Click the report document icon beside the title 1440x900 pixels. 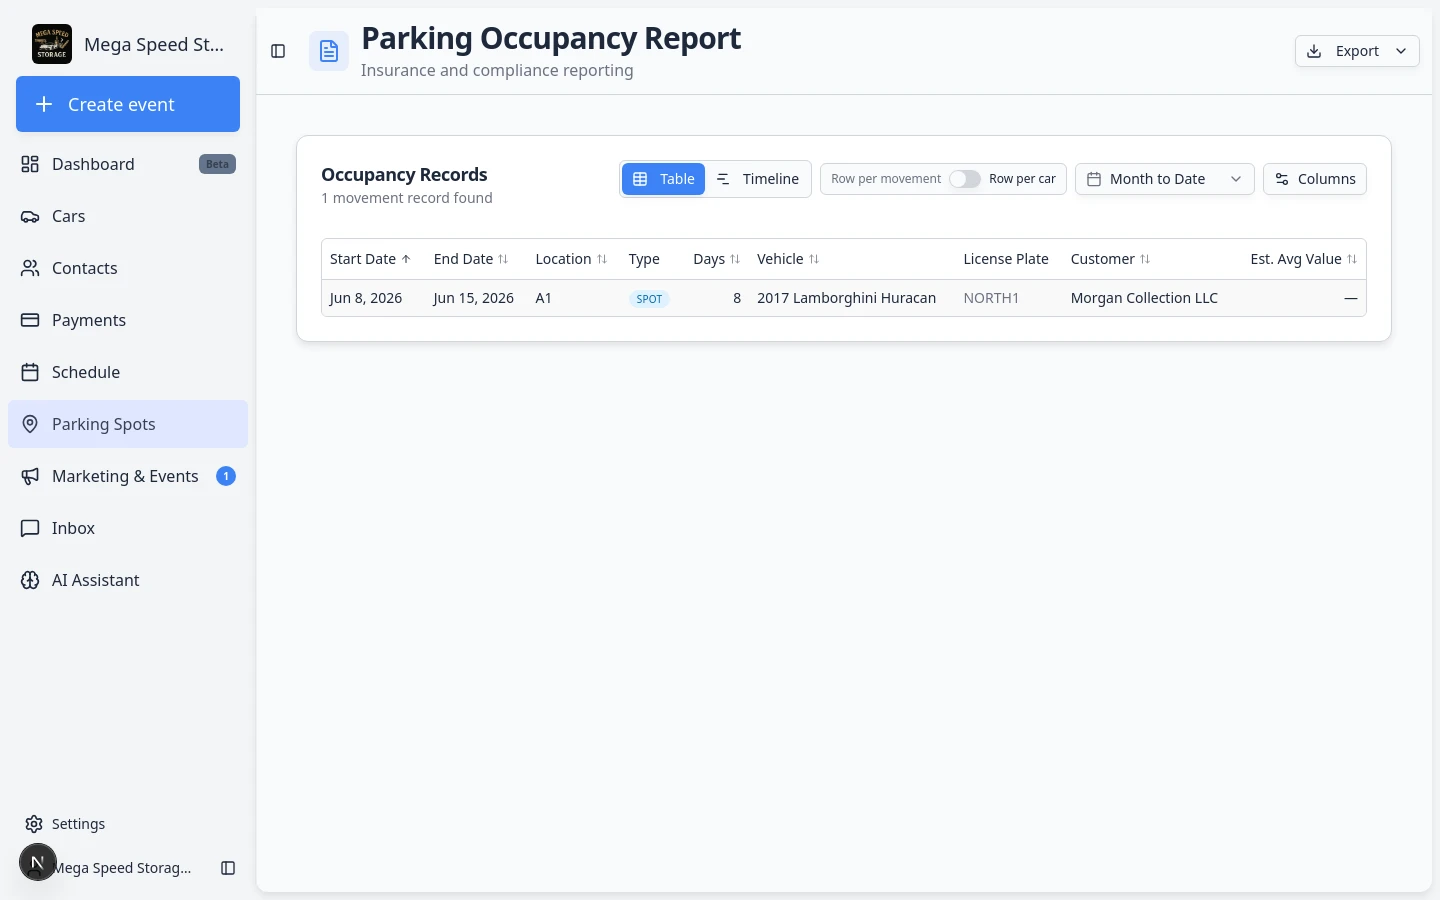329,51
